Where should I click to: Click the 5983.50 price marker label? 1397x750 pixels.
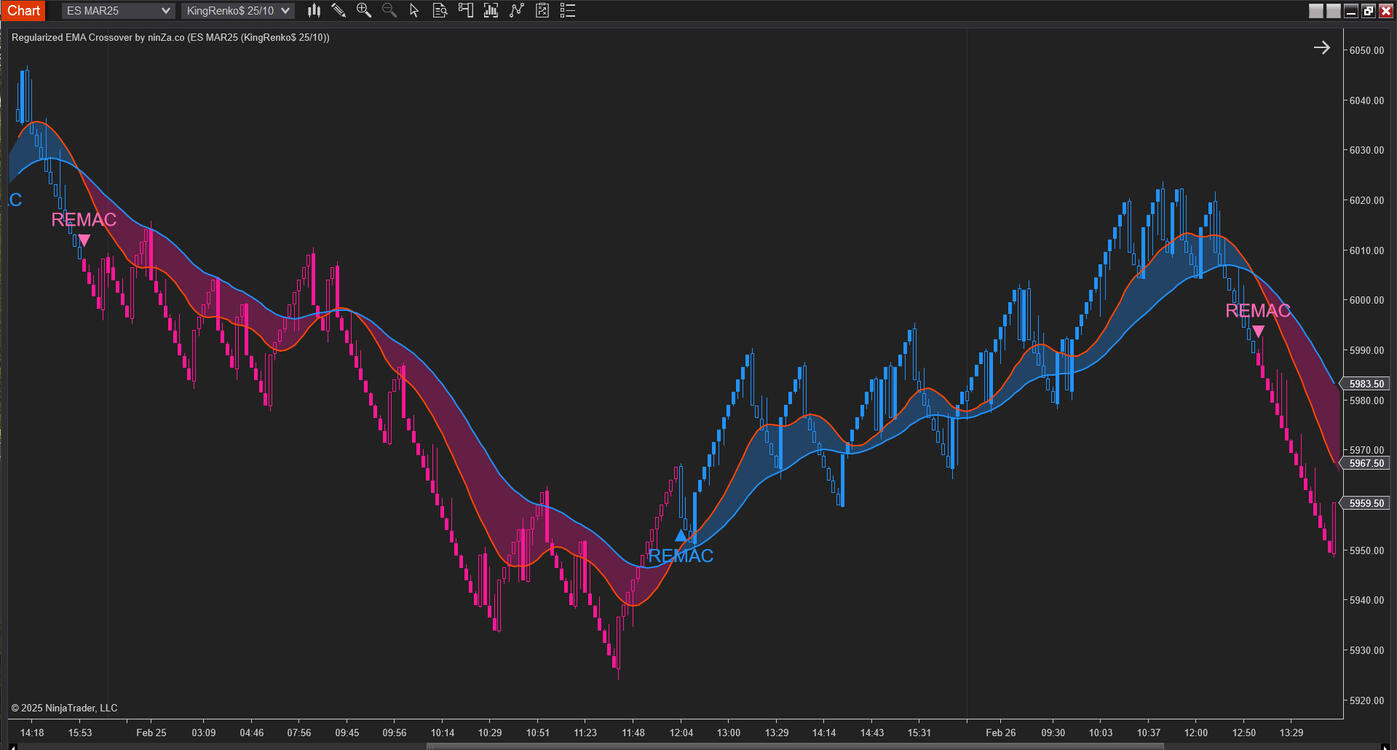coord(1367,384)
